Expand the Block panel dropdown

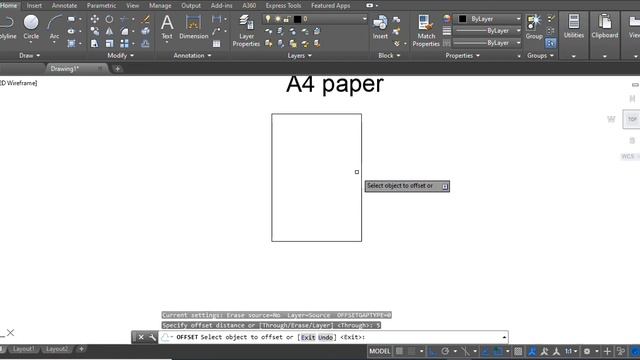389,55
